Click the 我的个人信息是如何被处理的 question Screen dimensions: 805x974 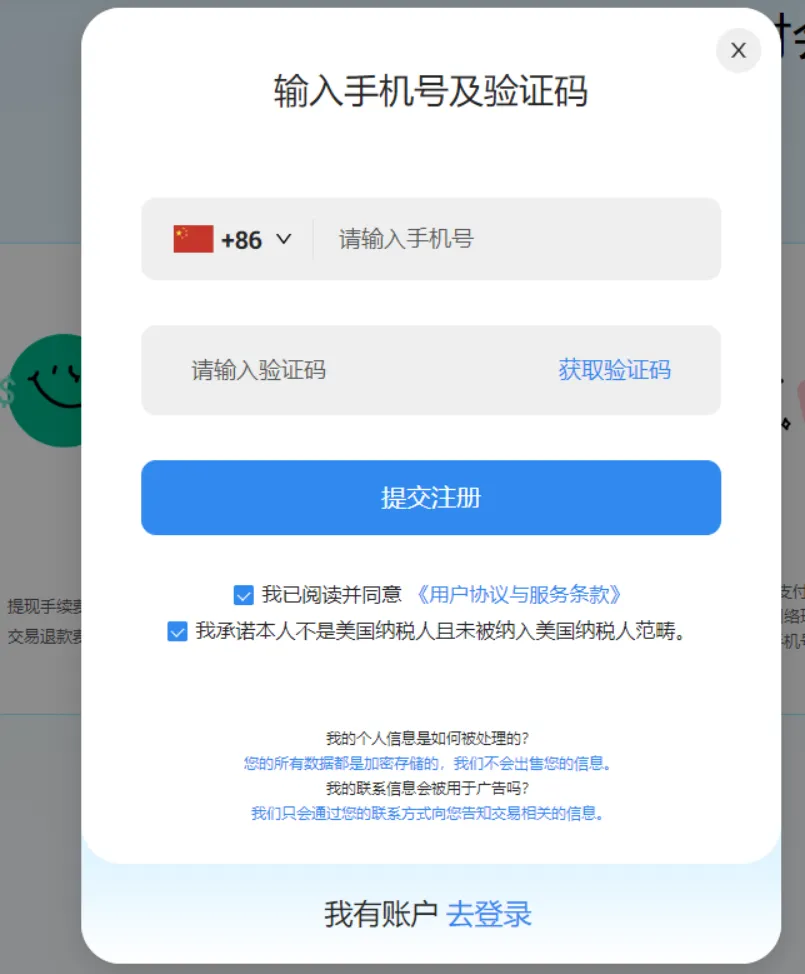pyautogui.click(x=427, y=739)
